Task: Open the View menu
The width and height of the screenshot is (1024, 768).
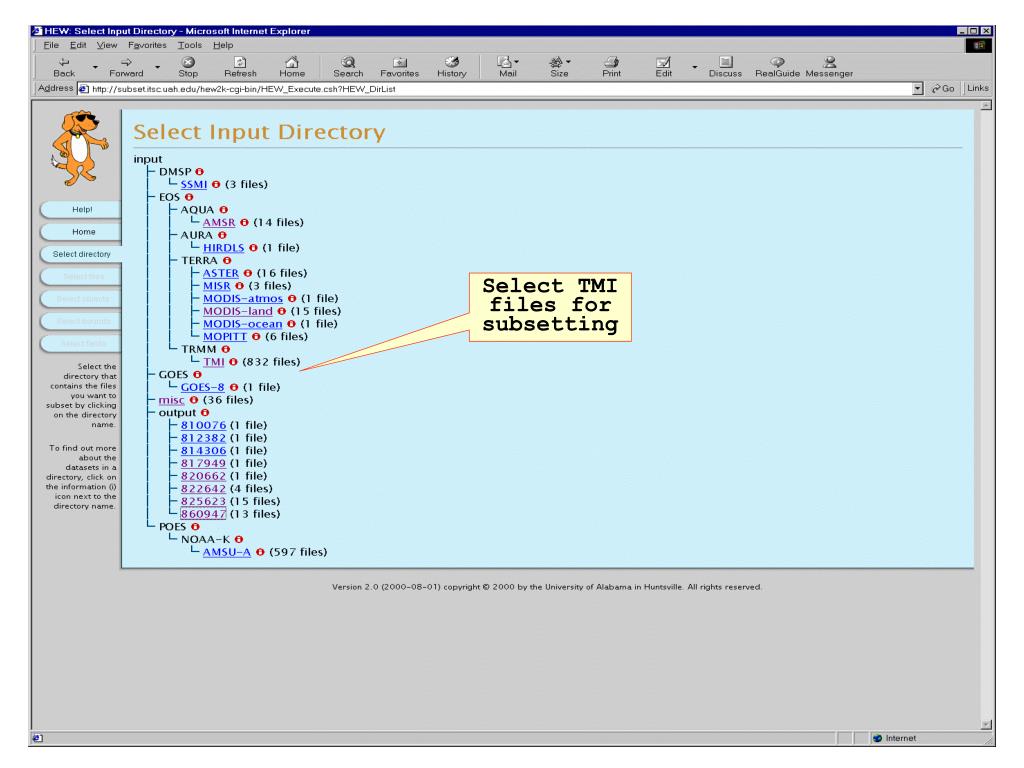Action: click(x=106, y=46)
